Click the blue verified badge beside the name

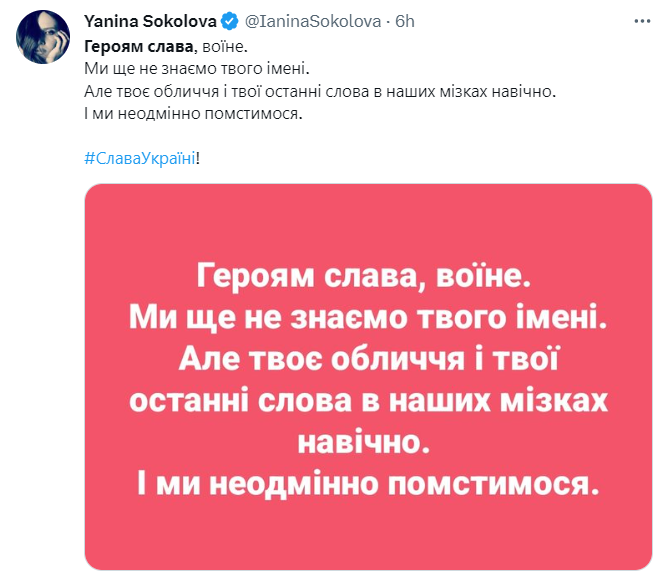tap(229, 20)
